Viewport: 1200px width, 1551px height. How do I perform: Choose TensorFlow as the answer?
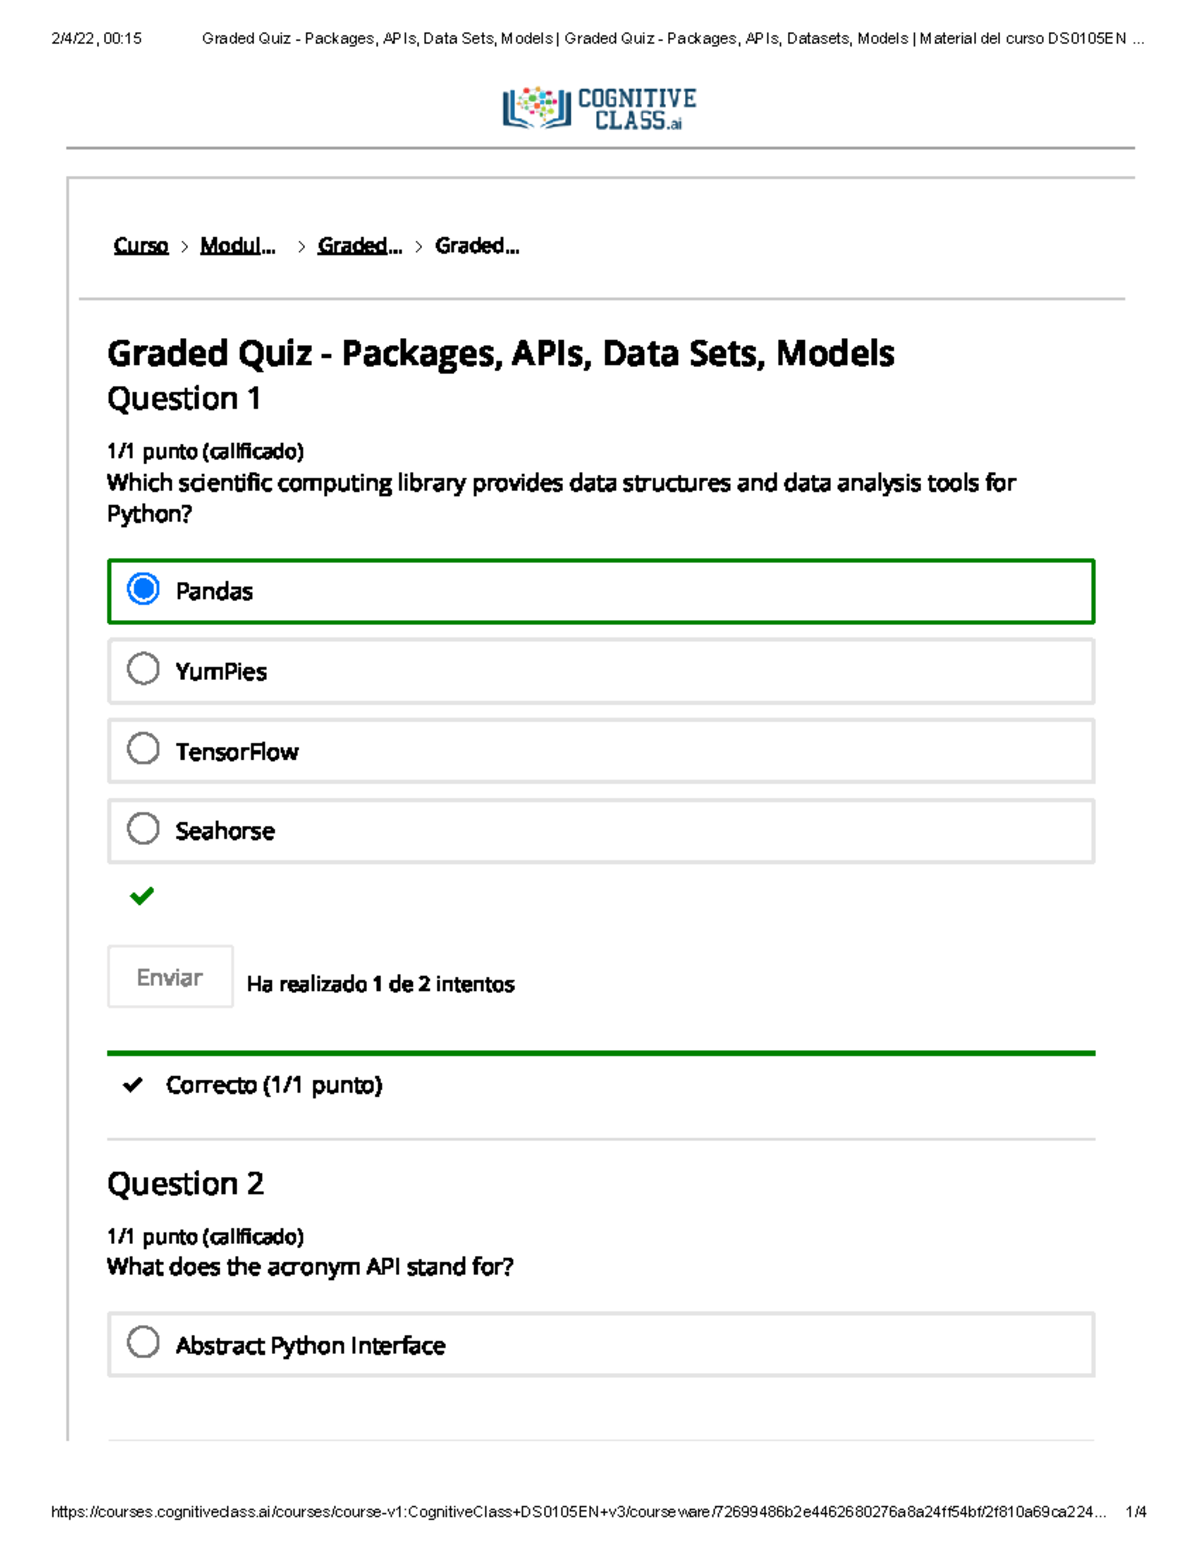click(x=144, y=748)
